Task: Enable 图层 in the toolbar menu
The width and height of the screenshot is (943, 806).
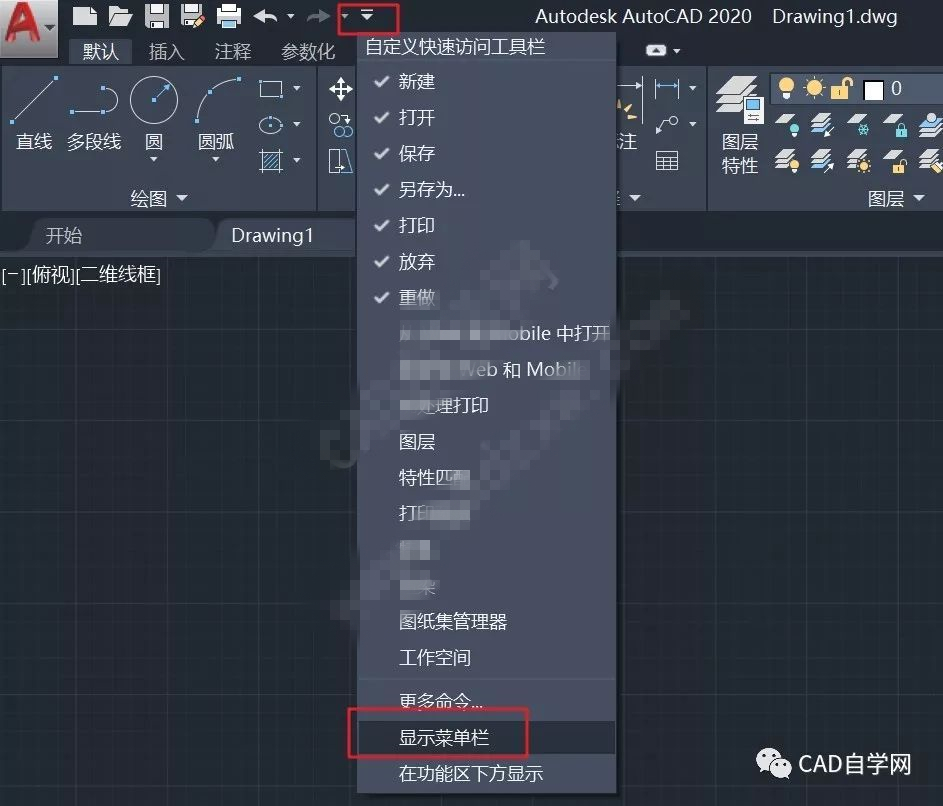Action: (486, 442)
